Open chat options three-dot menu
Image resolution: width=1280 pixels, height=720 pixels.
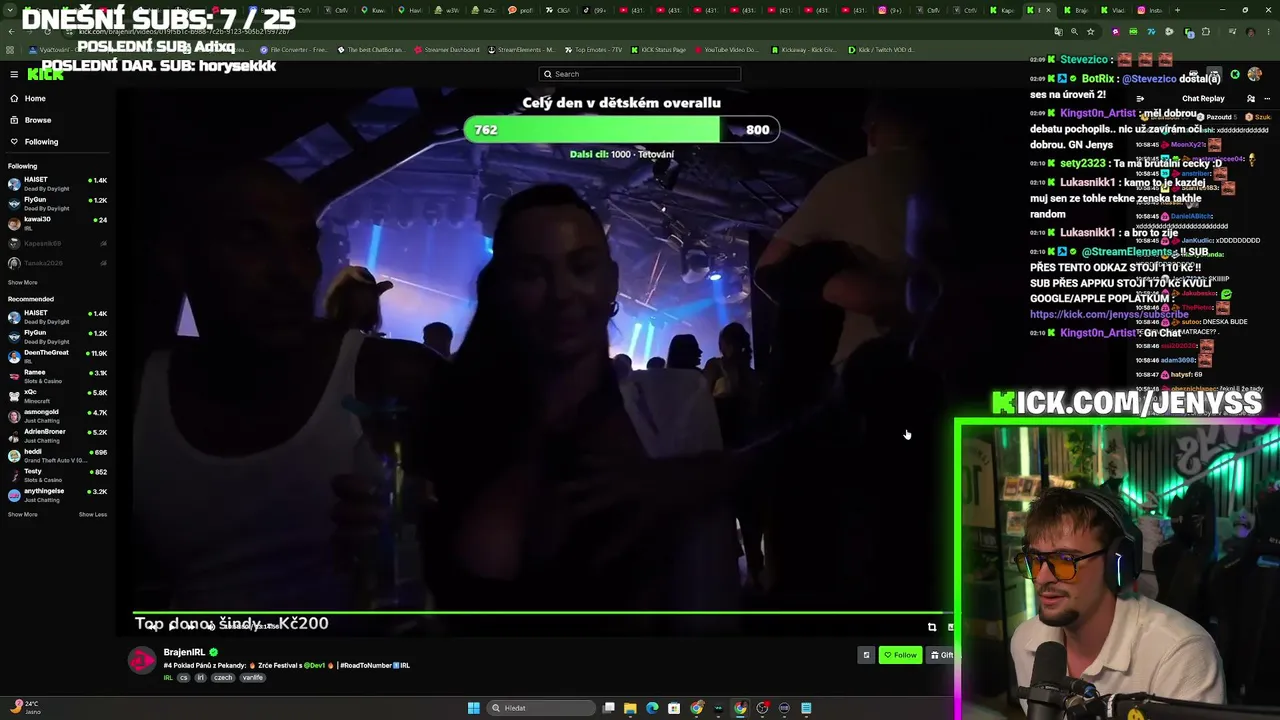pyautogui.click(x=1267, y=99)
